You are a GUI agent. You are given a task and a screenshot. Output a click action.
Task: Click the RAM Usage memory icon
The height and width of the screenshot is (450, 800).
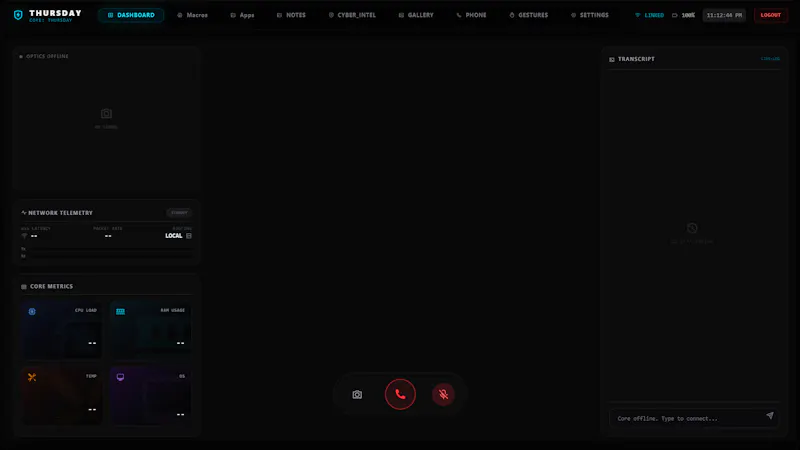[x=120, y=311]
